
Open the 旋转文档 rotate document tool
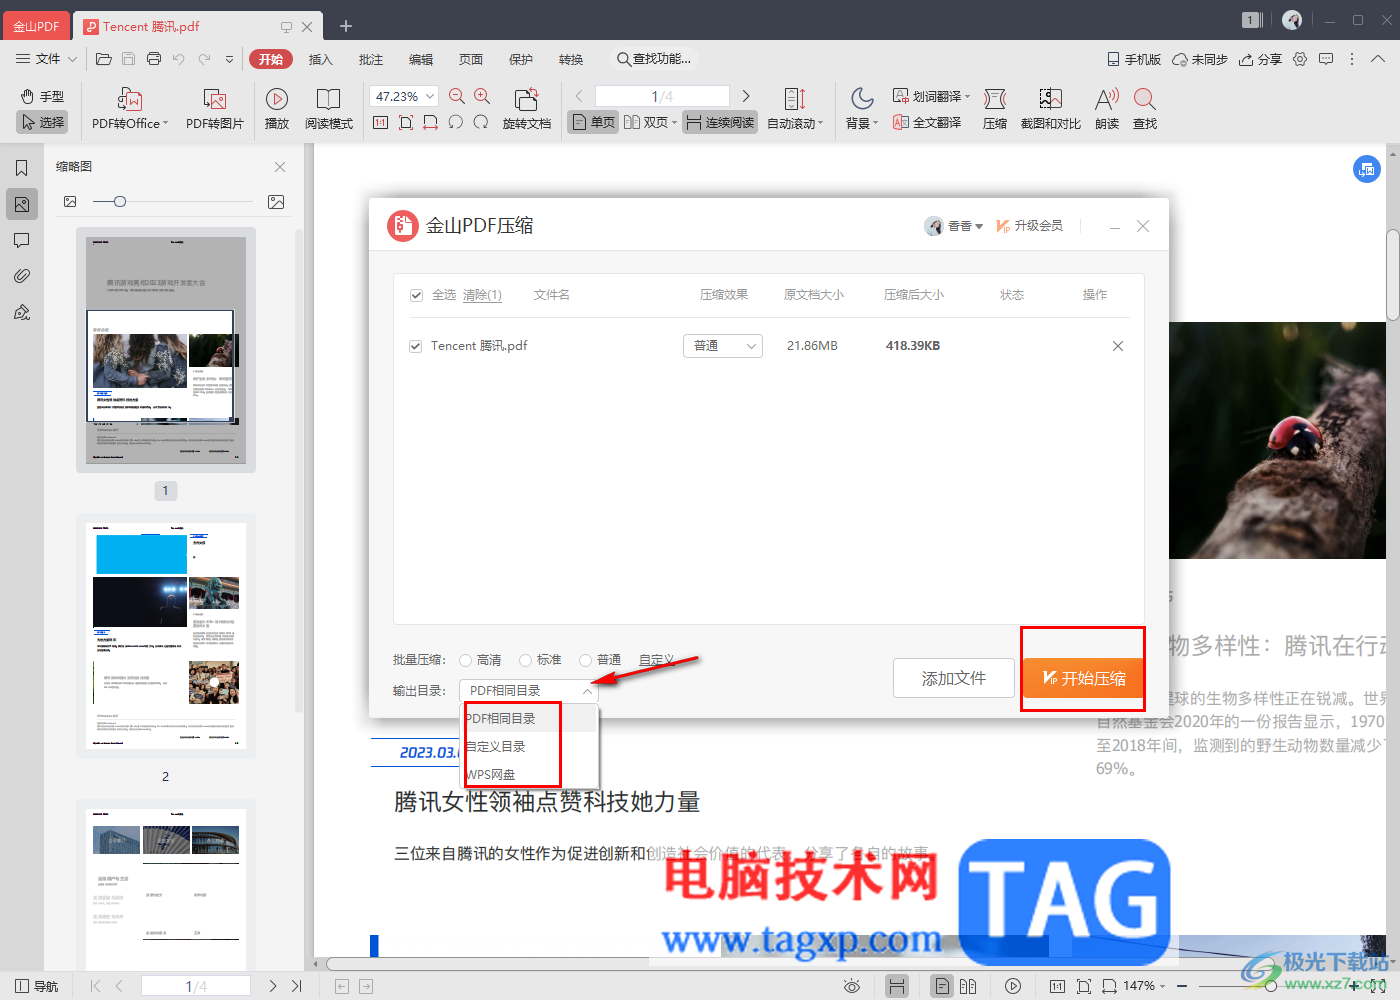click(x=527, y=109)
